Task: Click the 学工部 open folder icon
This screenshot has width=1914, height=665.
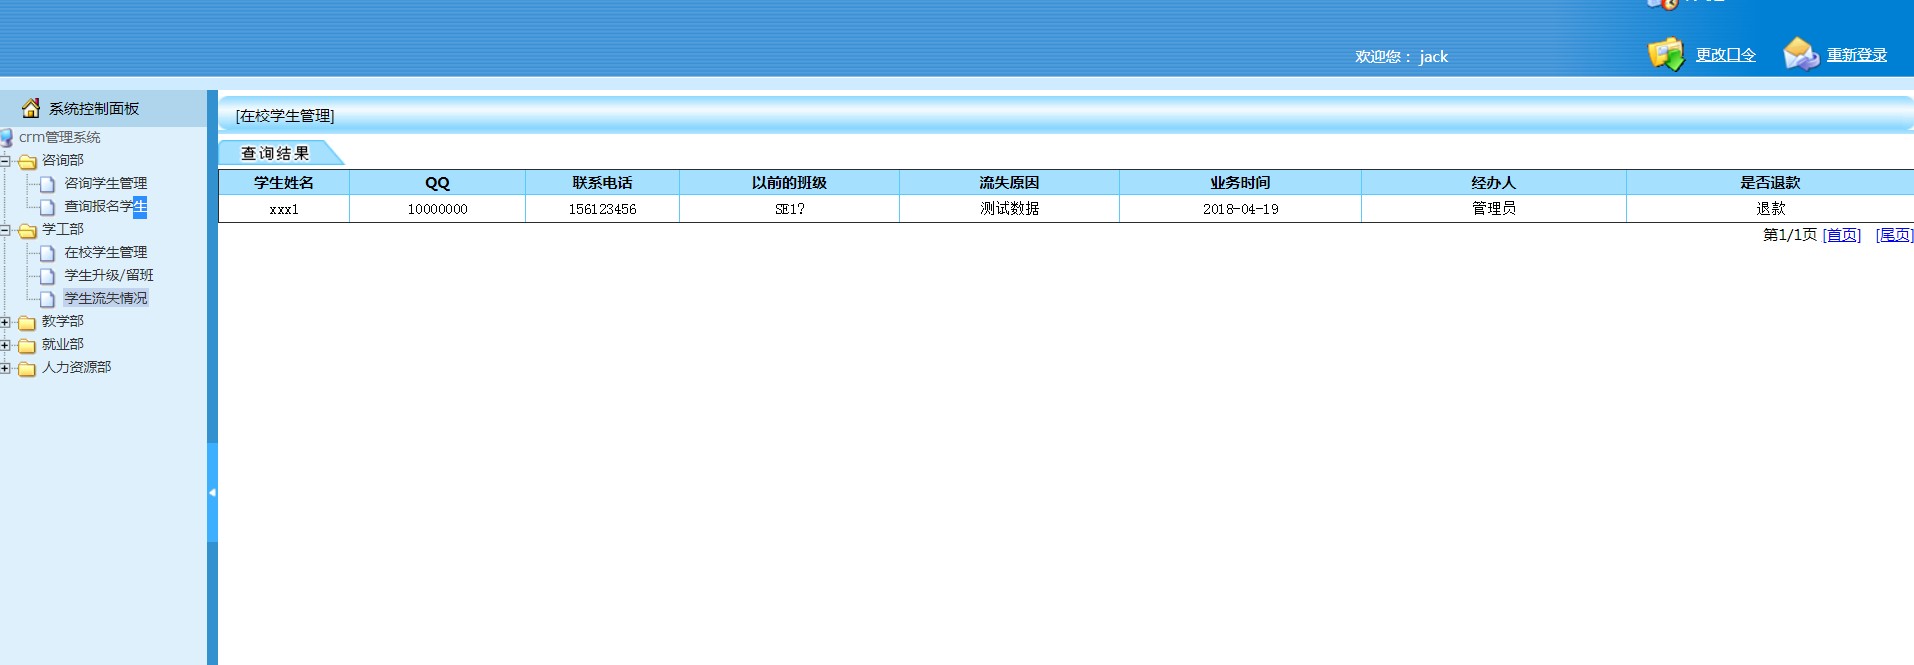Action: pyautogui.click(x=27, y=230)
